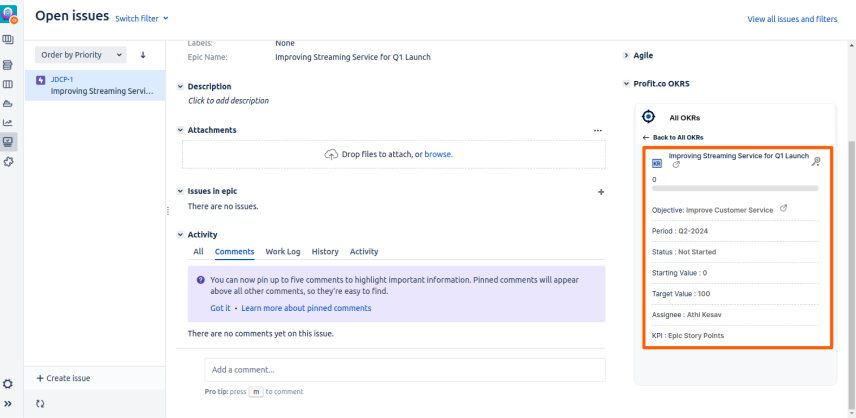Select the Issues monitor icon in sidebar
The image size is (856, 418).
[x=8, y=142]
